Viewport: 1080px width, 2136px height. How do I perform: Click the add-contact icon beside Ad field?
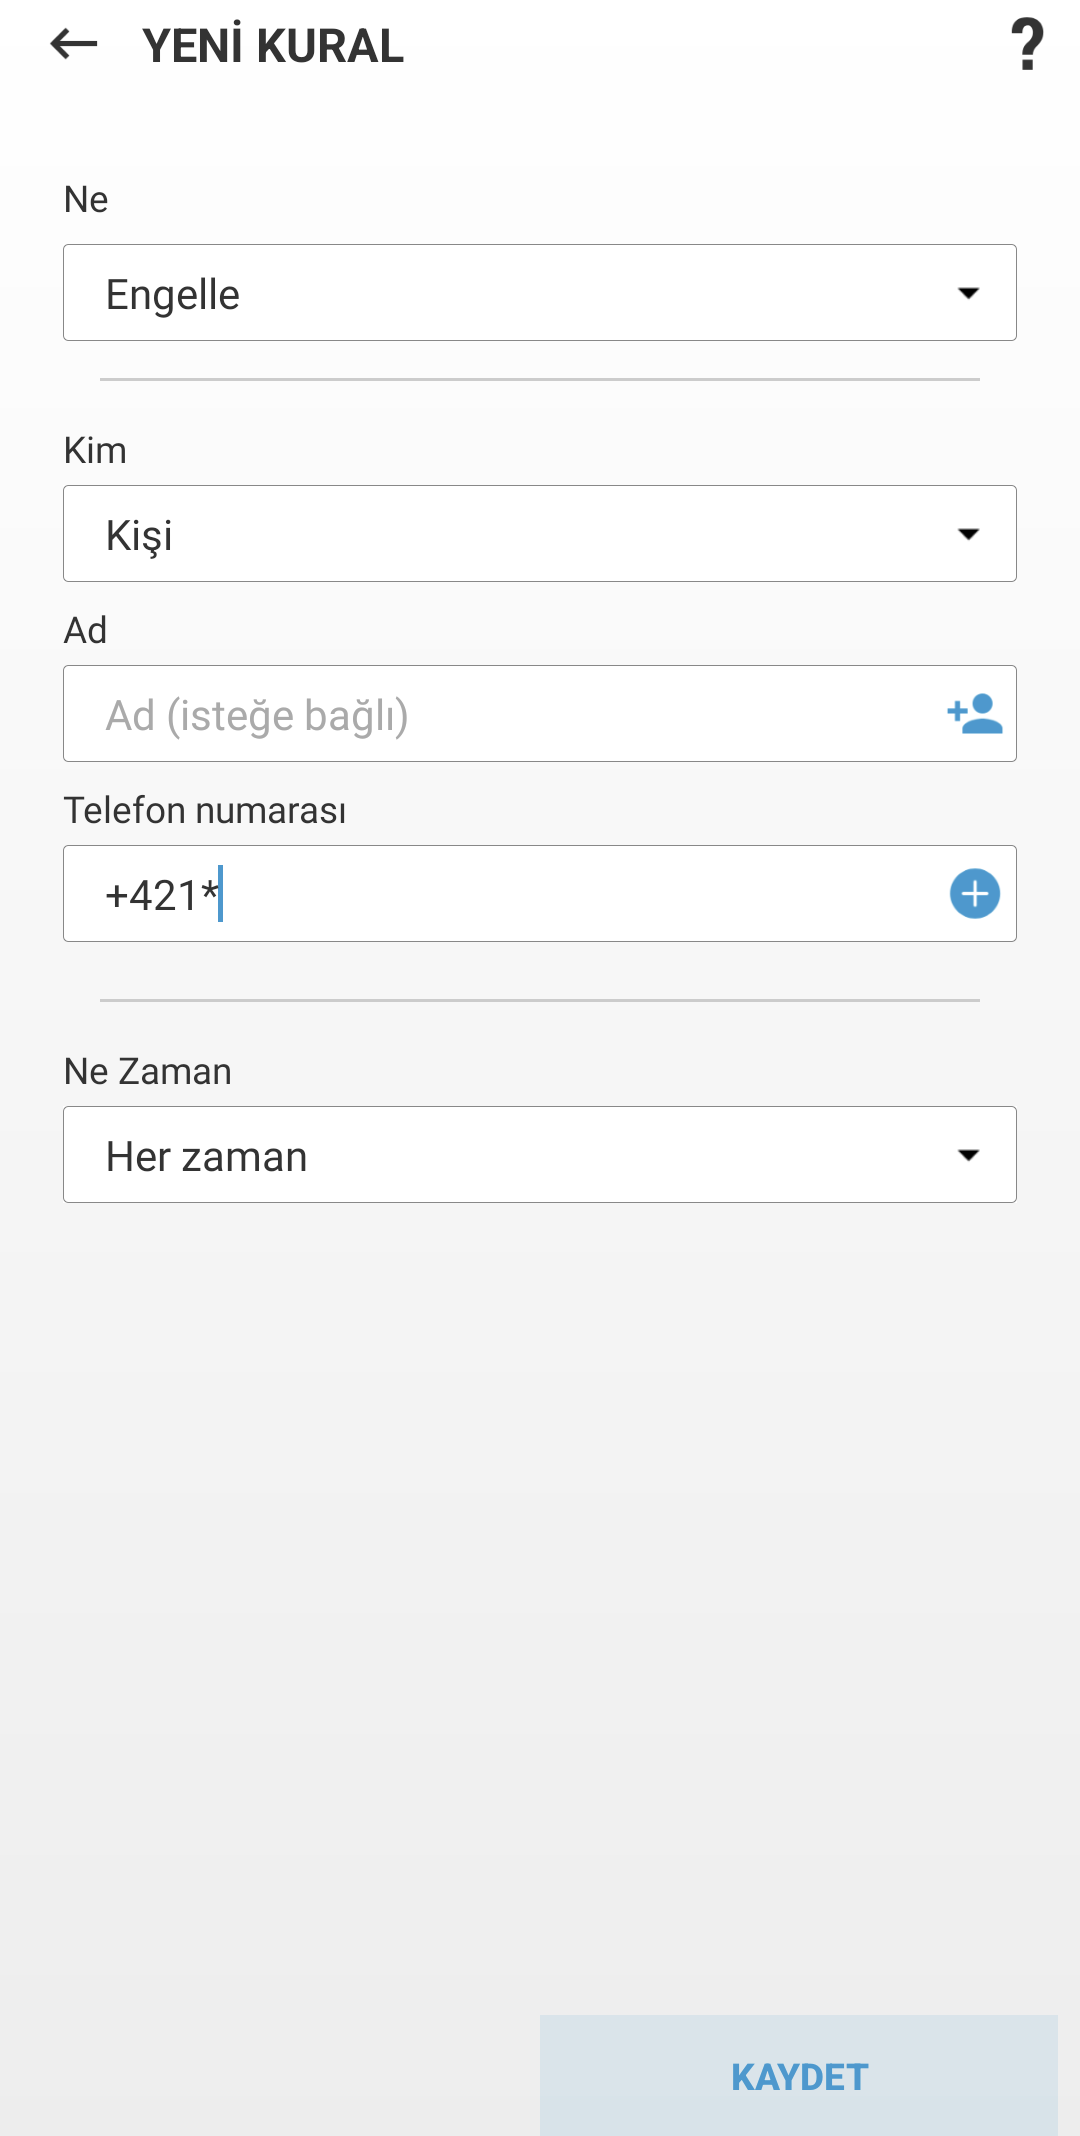tap(972, 713)
